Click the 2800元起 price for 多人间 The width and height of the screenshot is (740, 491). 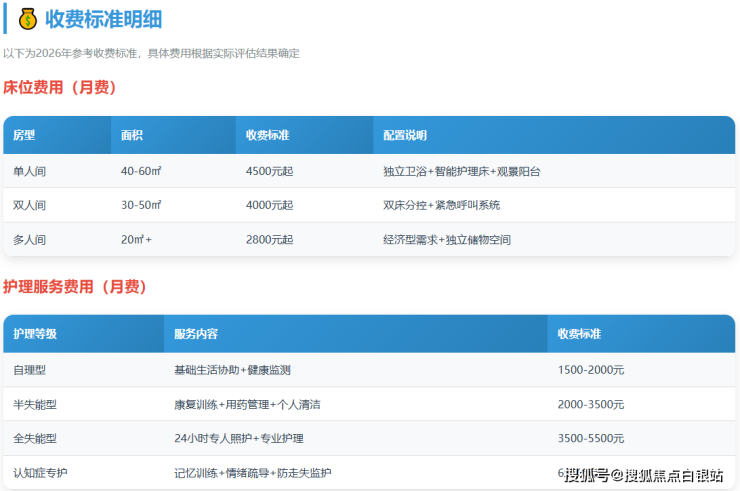(269, 240)
